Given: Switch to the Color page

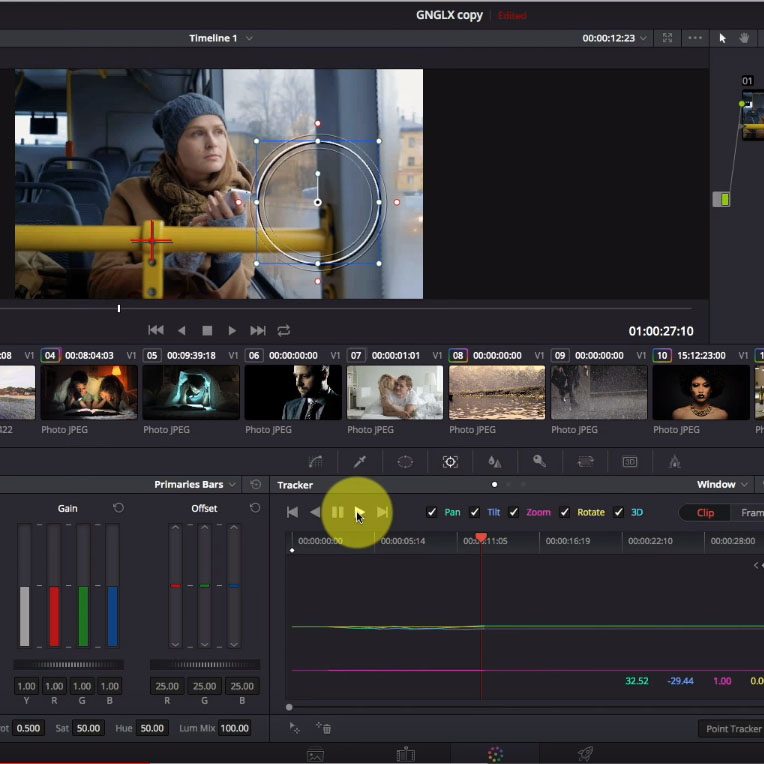Looking at the screenshot, I should pyautogui.click(x=495, y=754).
